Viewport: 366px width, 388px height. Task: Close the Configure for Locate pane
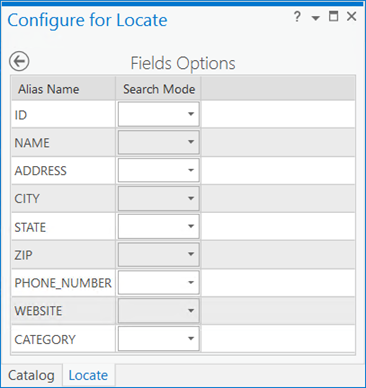[x=352, y=16]
